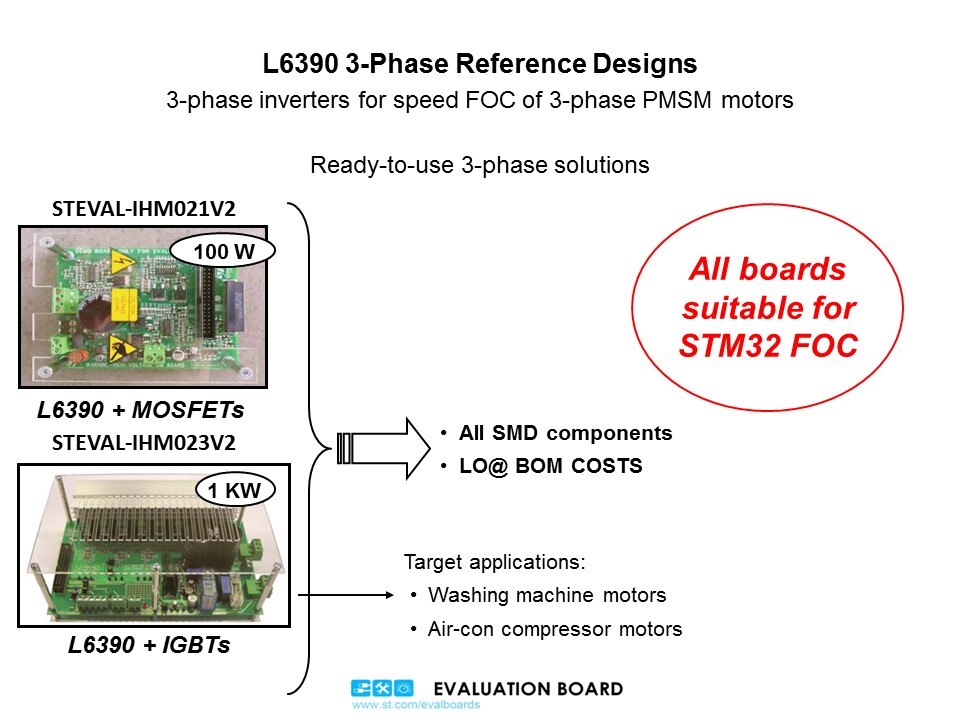Click the red oval STM32 FOC callout
Screen dimensions: 960x720
click(x=767, y=309)
